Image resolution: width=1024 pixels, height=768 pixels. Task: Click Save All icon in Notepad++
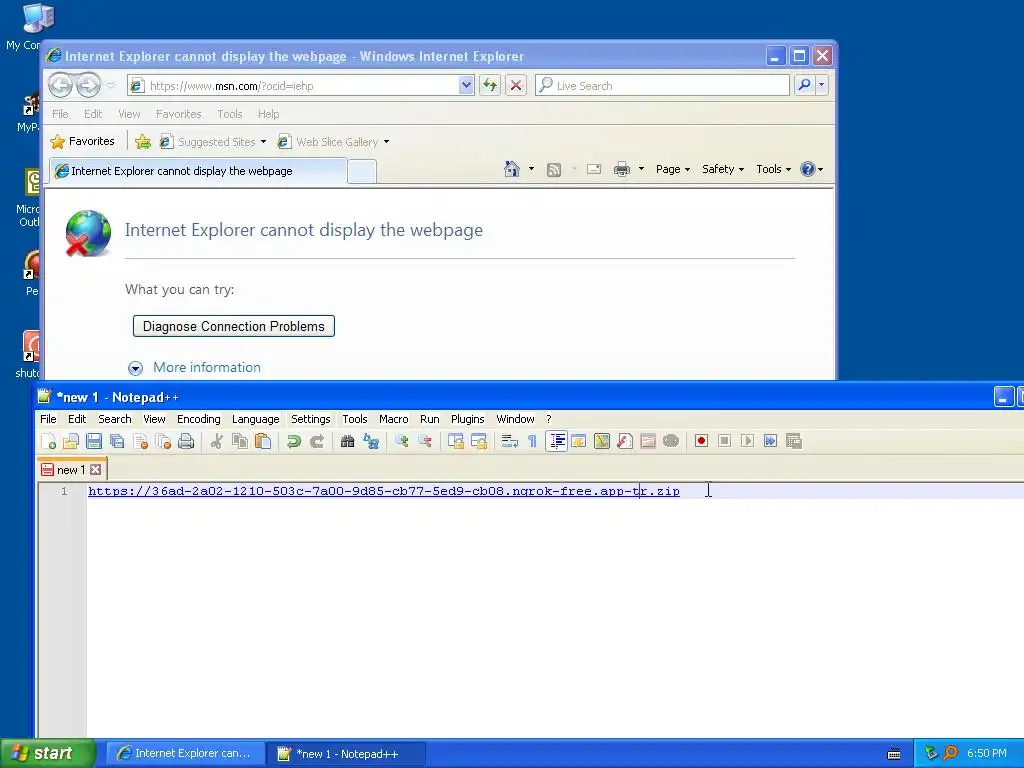118,441
